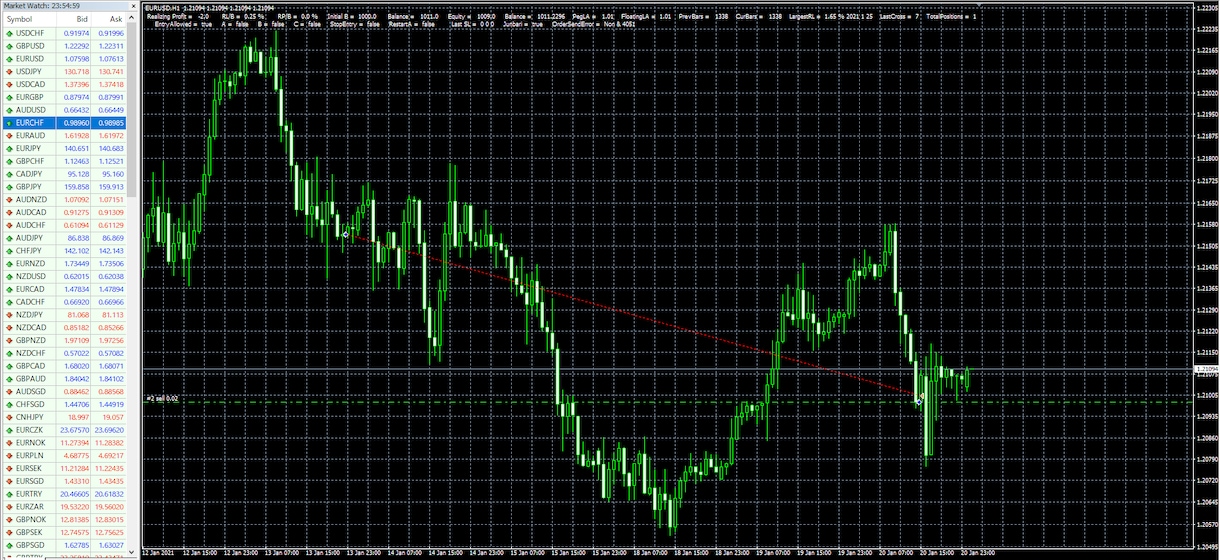Select the AUDCHF symbol row

coord(64,225)
